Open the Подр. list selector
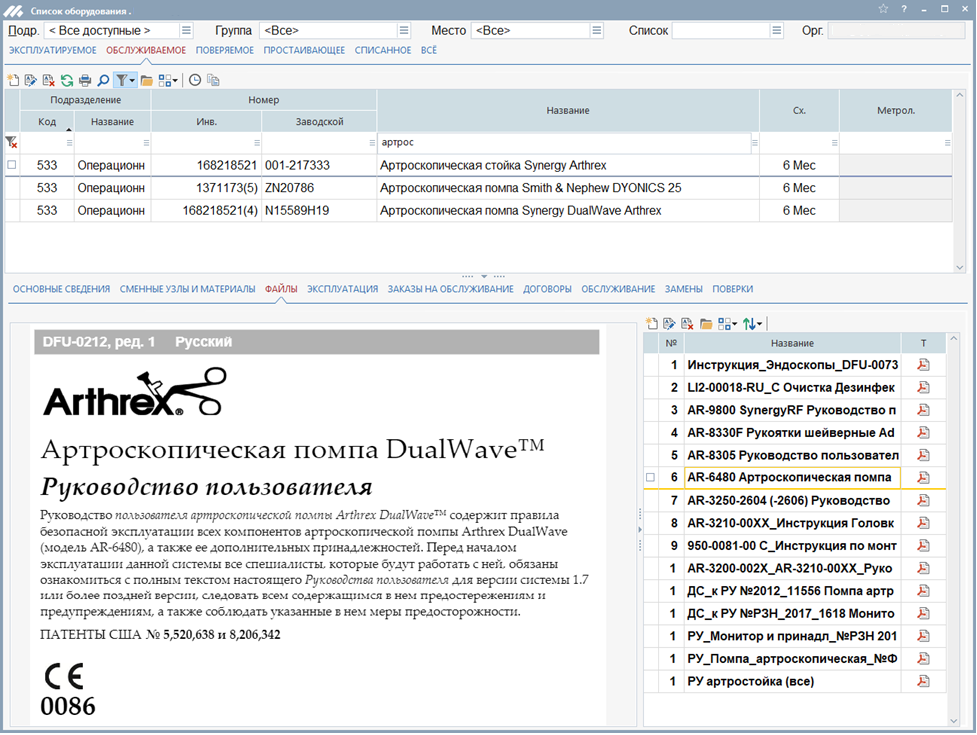 [186, 31]
